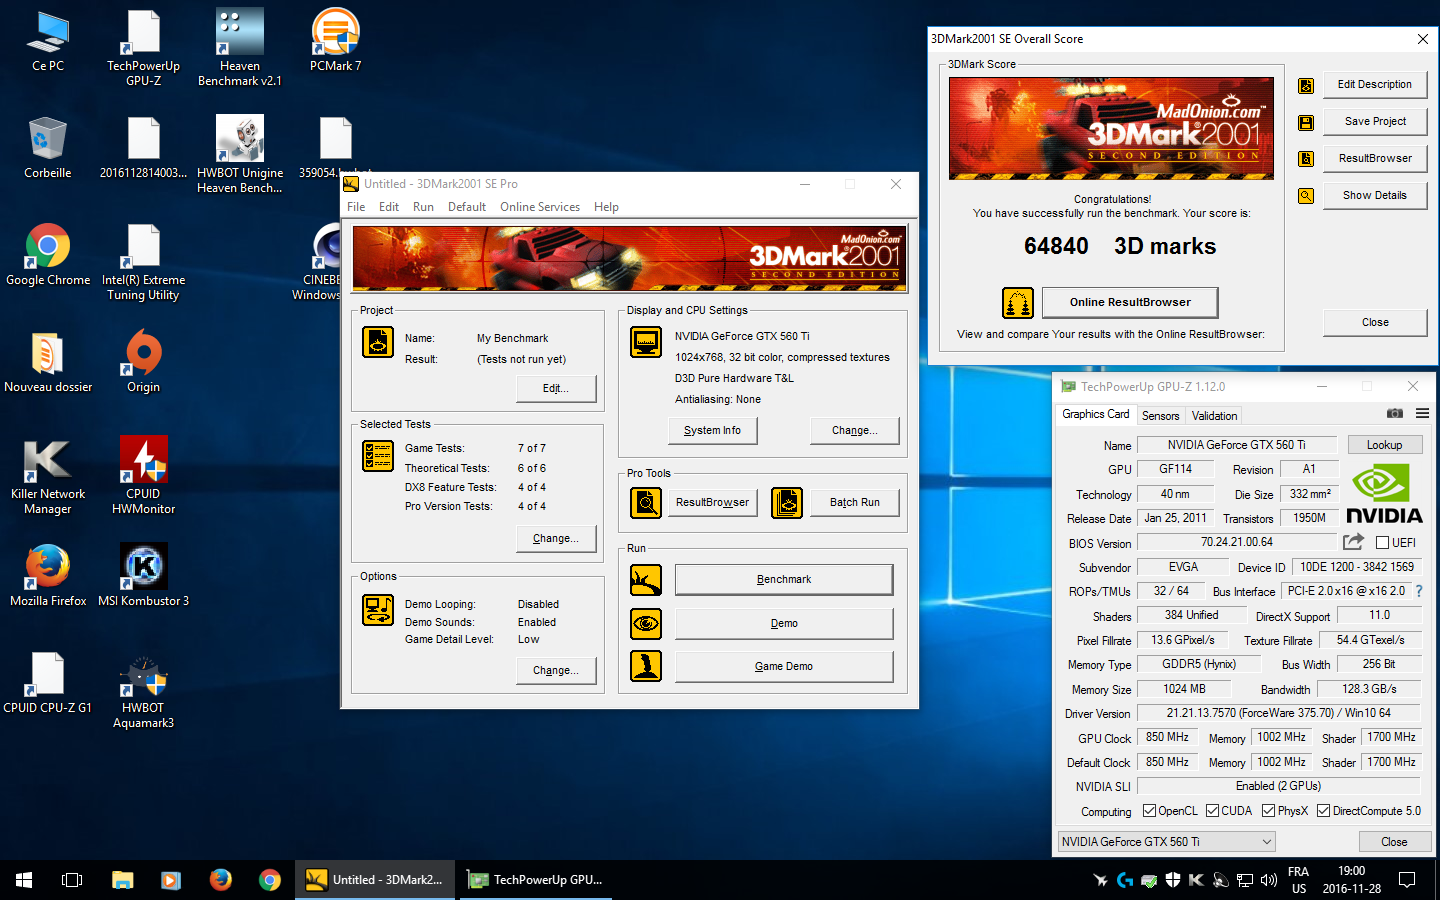Screen dimensions: 1440x900
Task: Open Killer Network Manager desktop icon
Action: point(47,476)
